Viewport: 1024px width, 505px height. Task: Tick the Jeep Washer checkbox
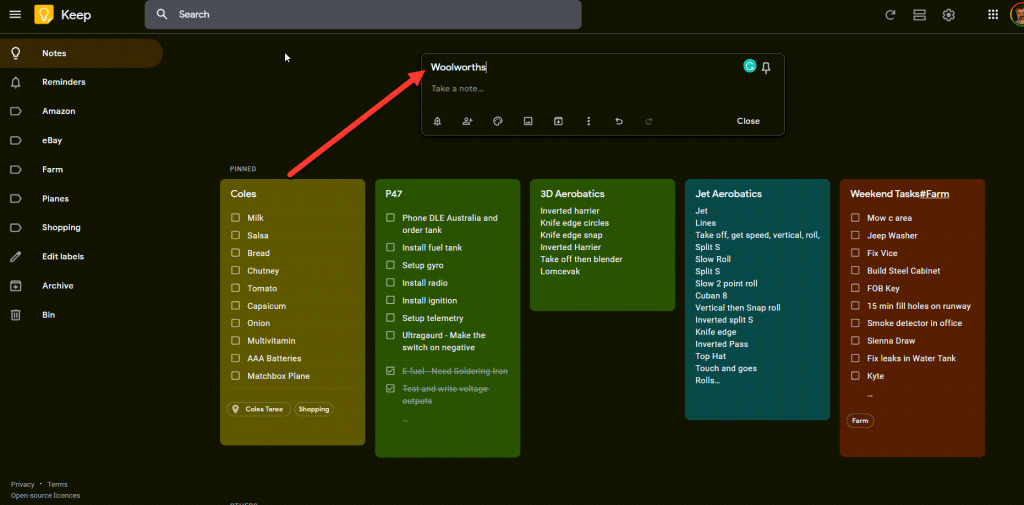tap(855, 235)
